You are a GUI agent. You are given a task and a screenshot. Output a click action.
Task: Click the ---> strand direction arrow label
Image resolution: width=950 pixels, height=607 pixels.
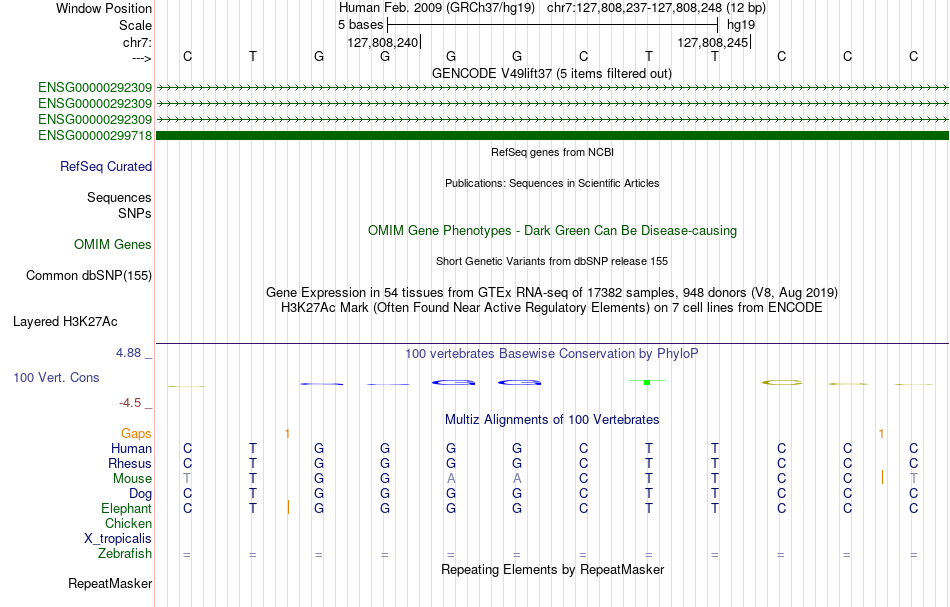point(141,58)
